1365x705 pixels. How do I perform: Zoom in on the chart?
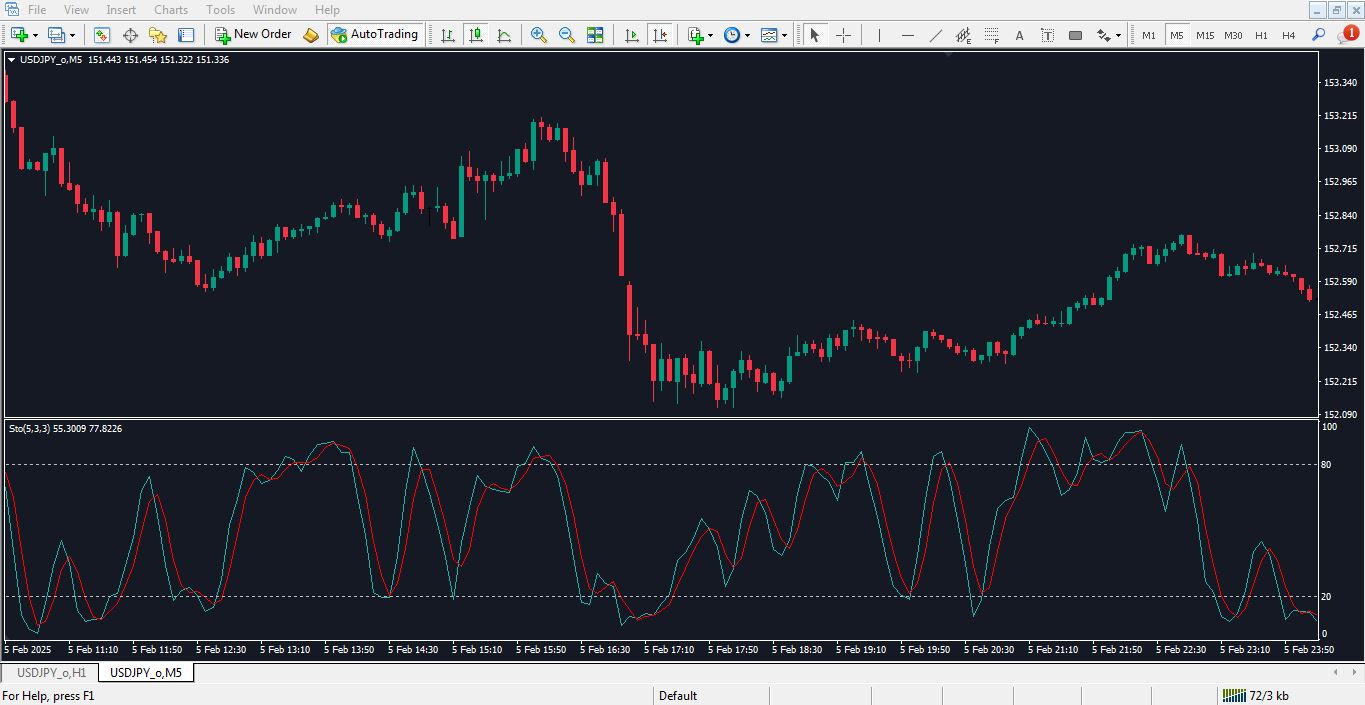coord(539,35)
